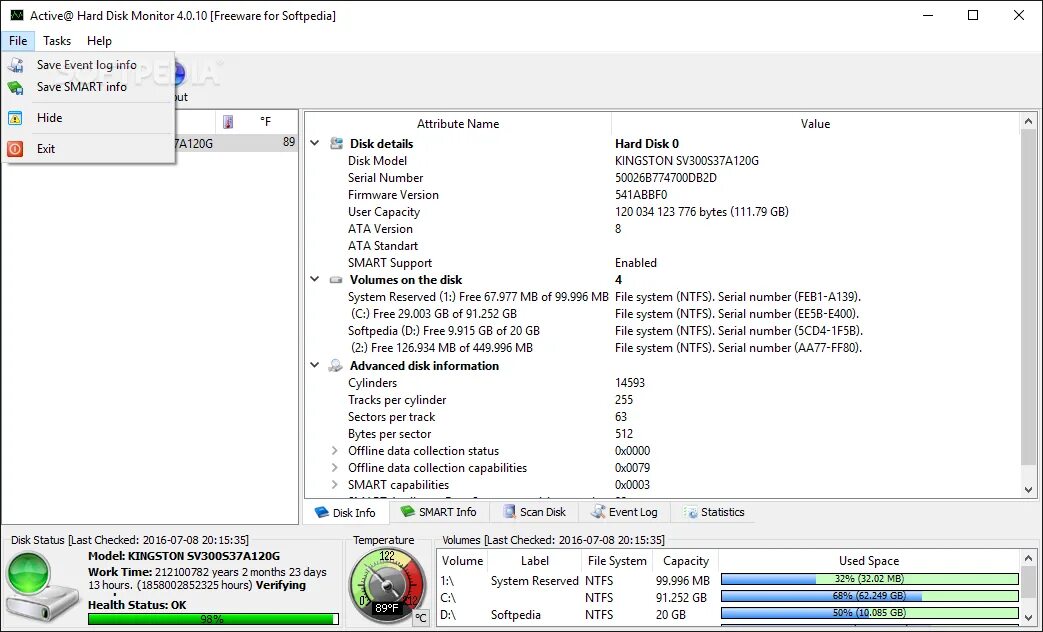Click the green SMART Info tab icon

[408, 512]
